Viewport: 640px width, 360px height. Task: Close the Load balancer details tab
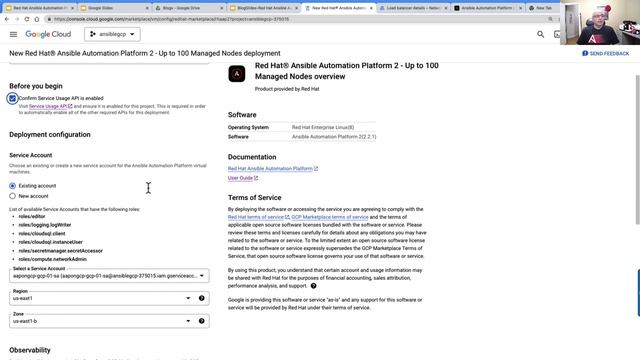(x=446, y=8)
